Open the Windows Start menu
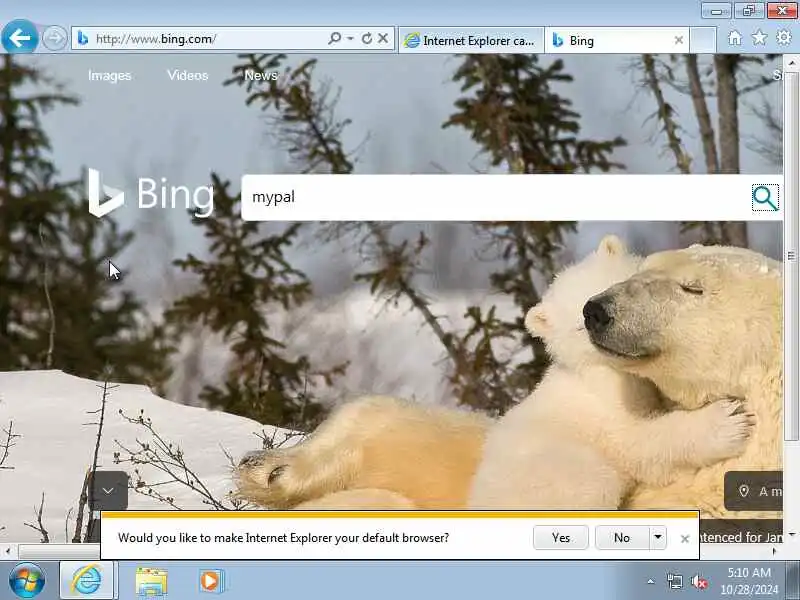This screenshot has width=800, height=600. coord(27,581)
